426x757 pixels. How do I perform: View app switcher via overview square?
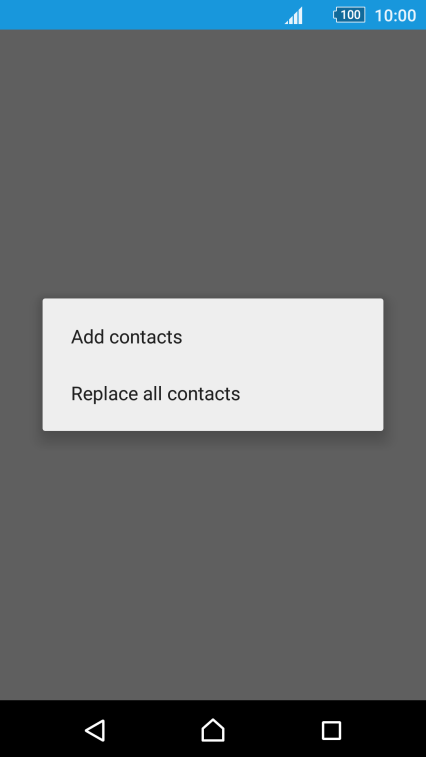pyautogui.click(x=331, y=730)
